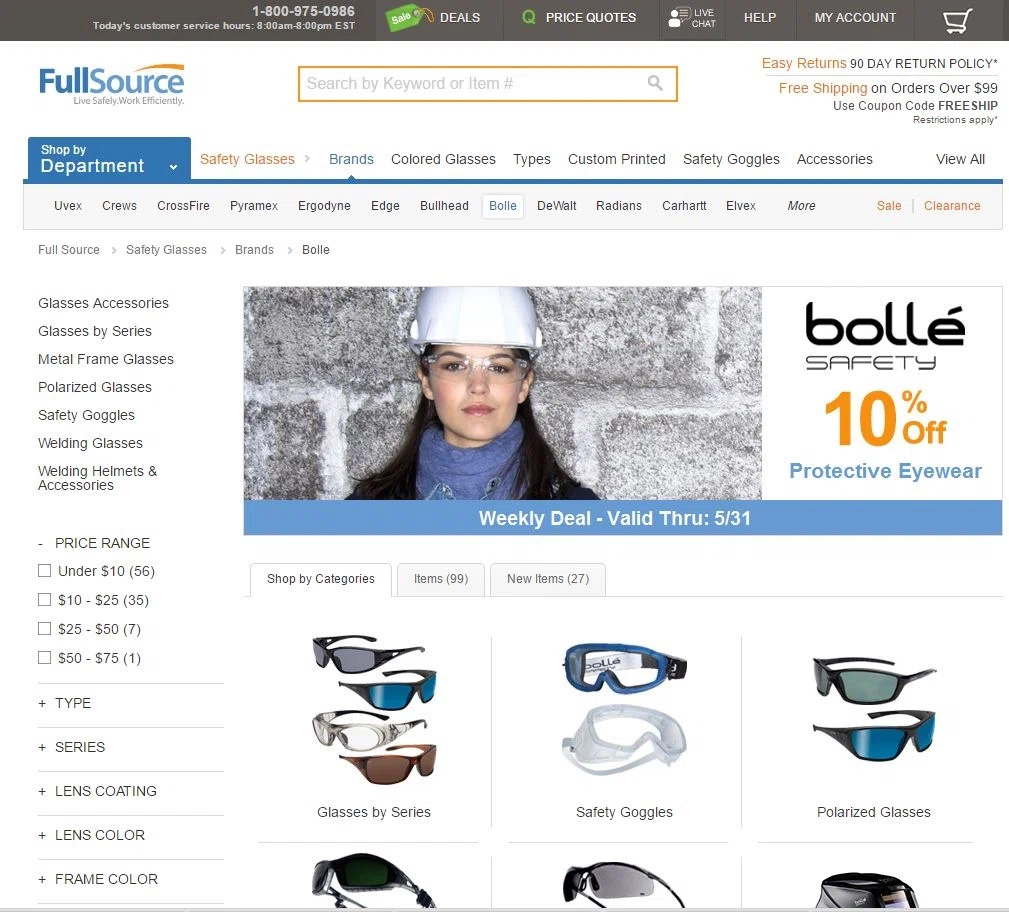Open Glasses Accessories sidebar link
This screenshot has height=912, width=1009.
(103, 303)
